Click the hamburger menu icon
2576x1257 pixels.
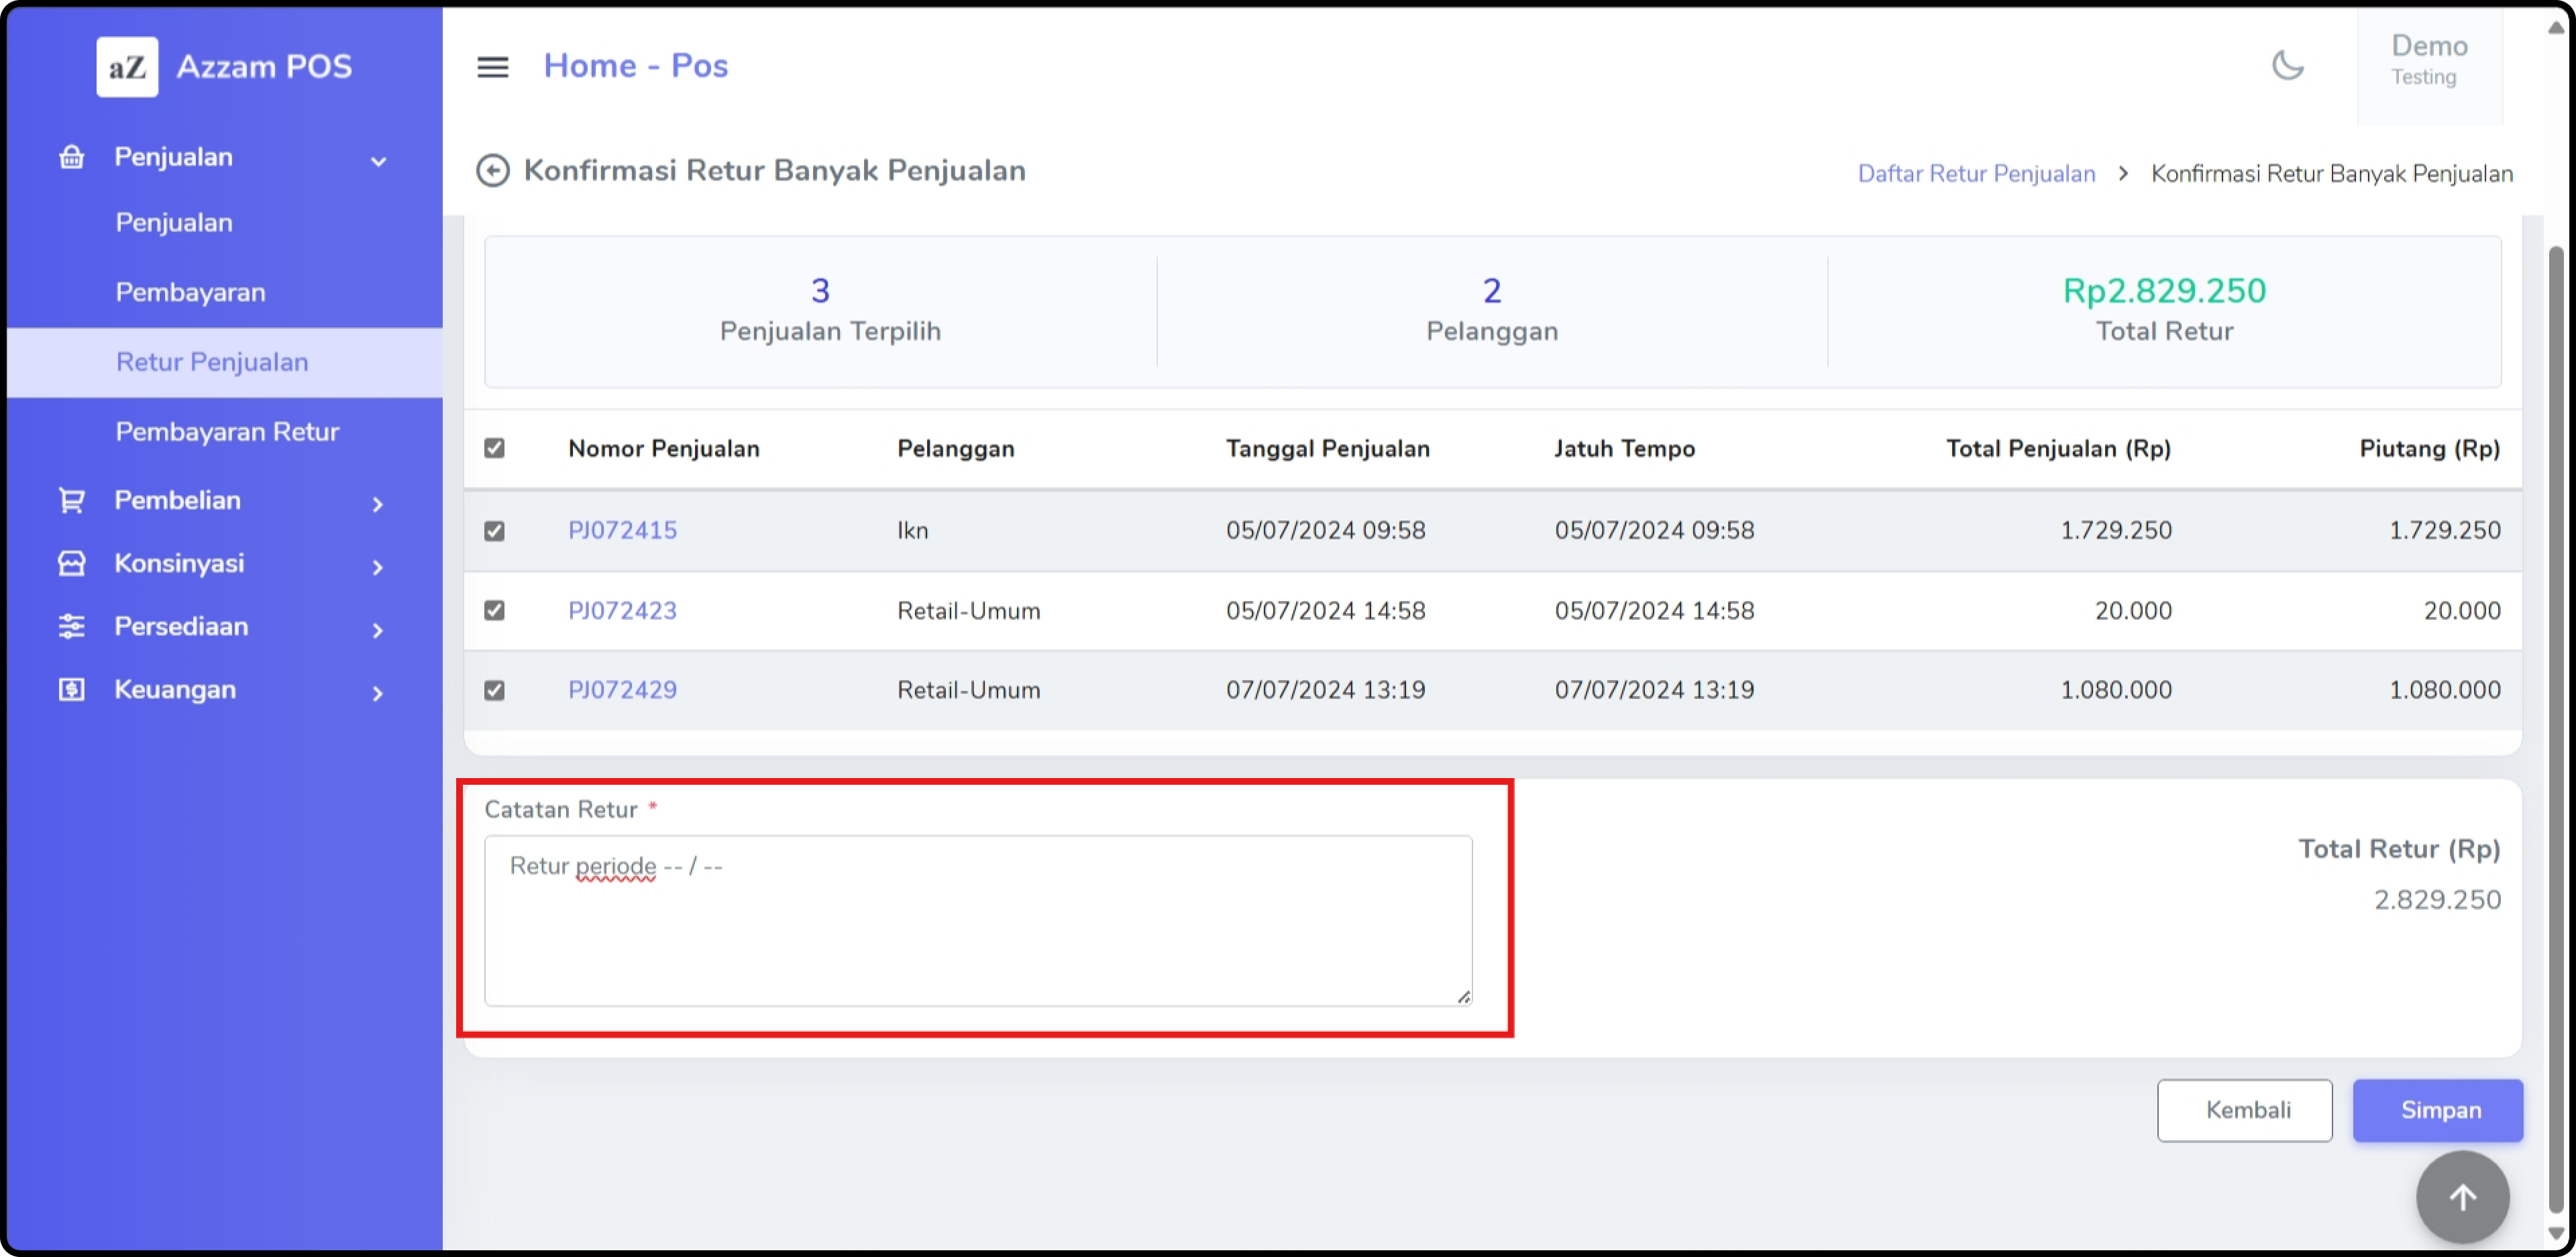[492, 67]
